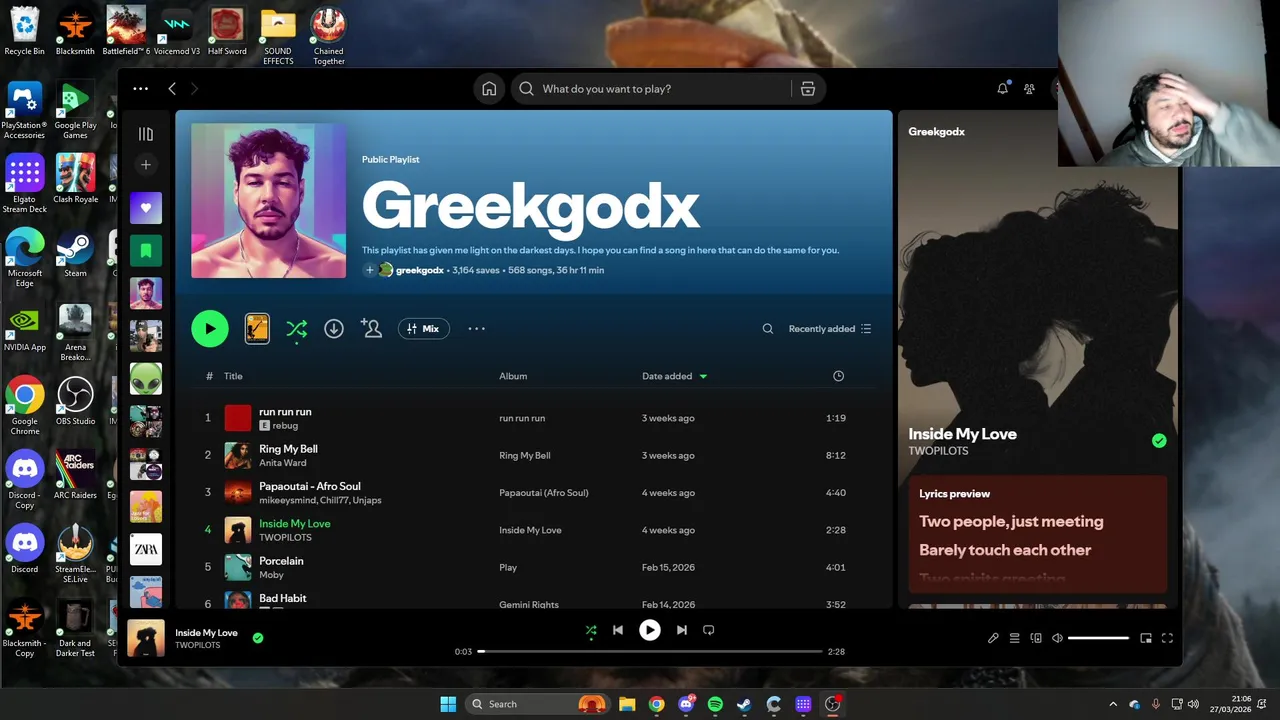Open Connect to a device

coord(1036,638)
